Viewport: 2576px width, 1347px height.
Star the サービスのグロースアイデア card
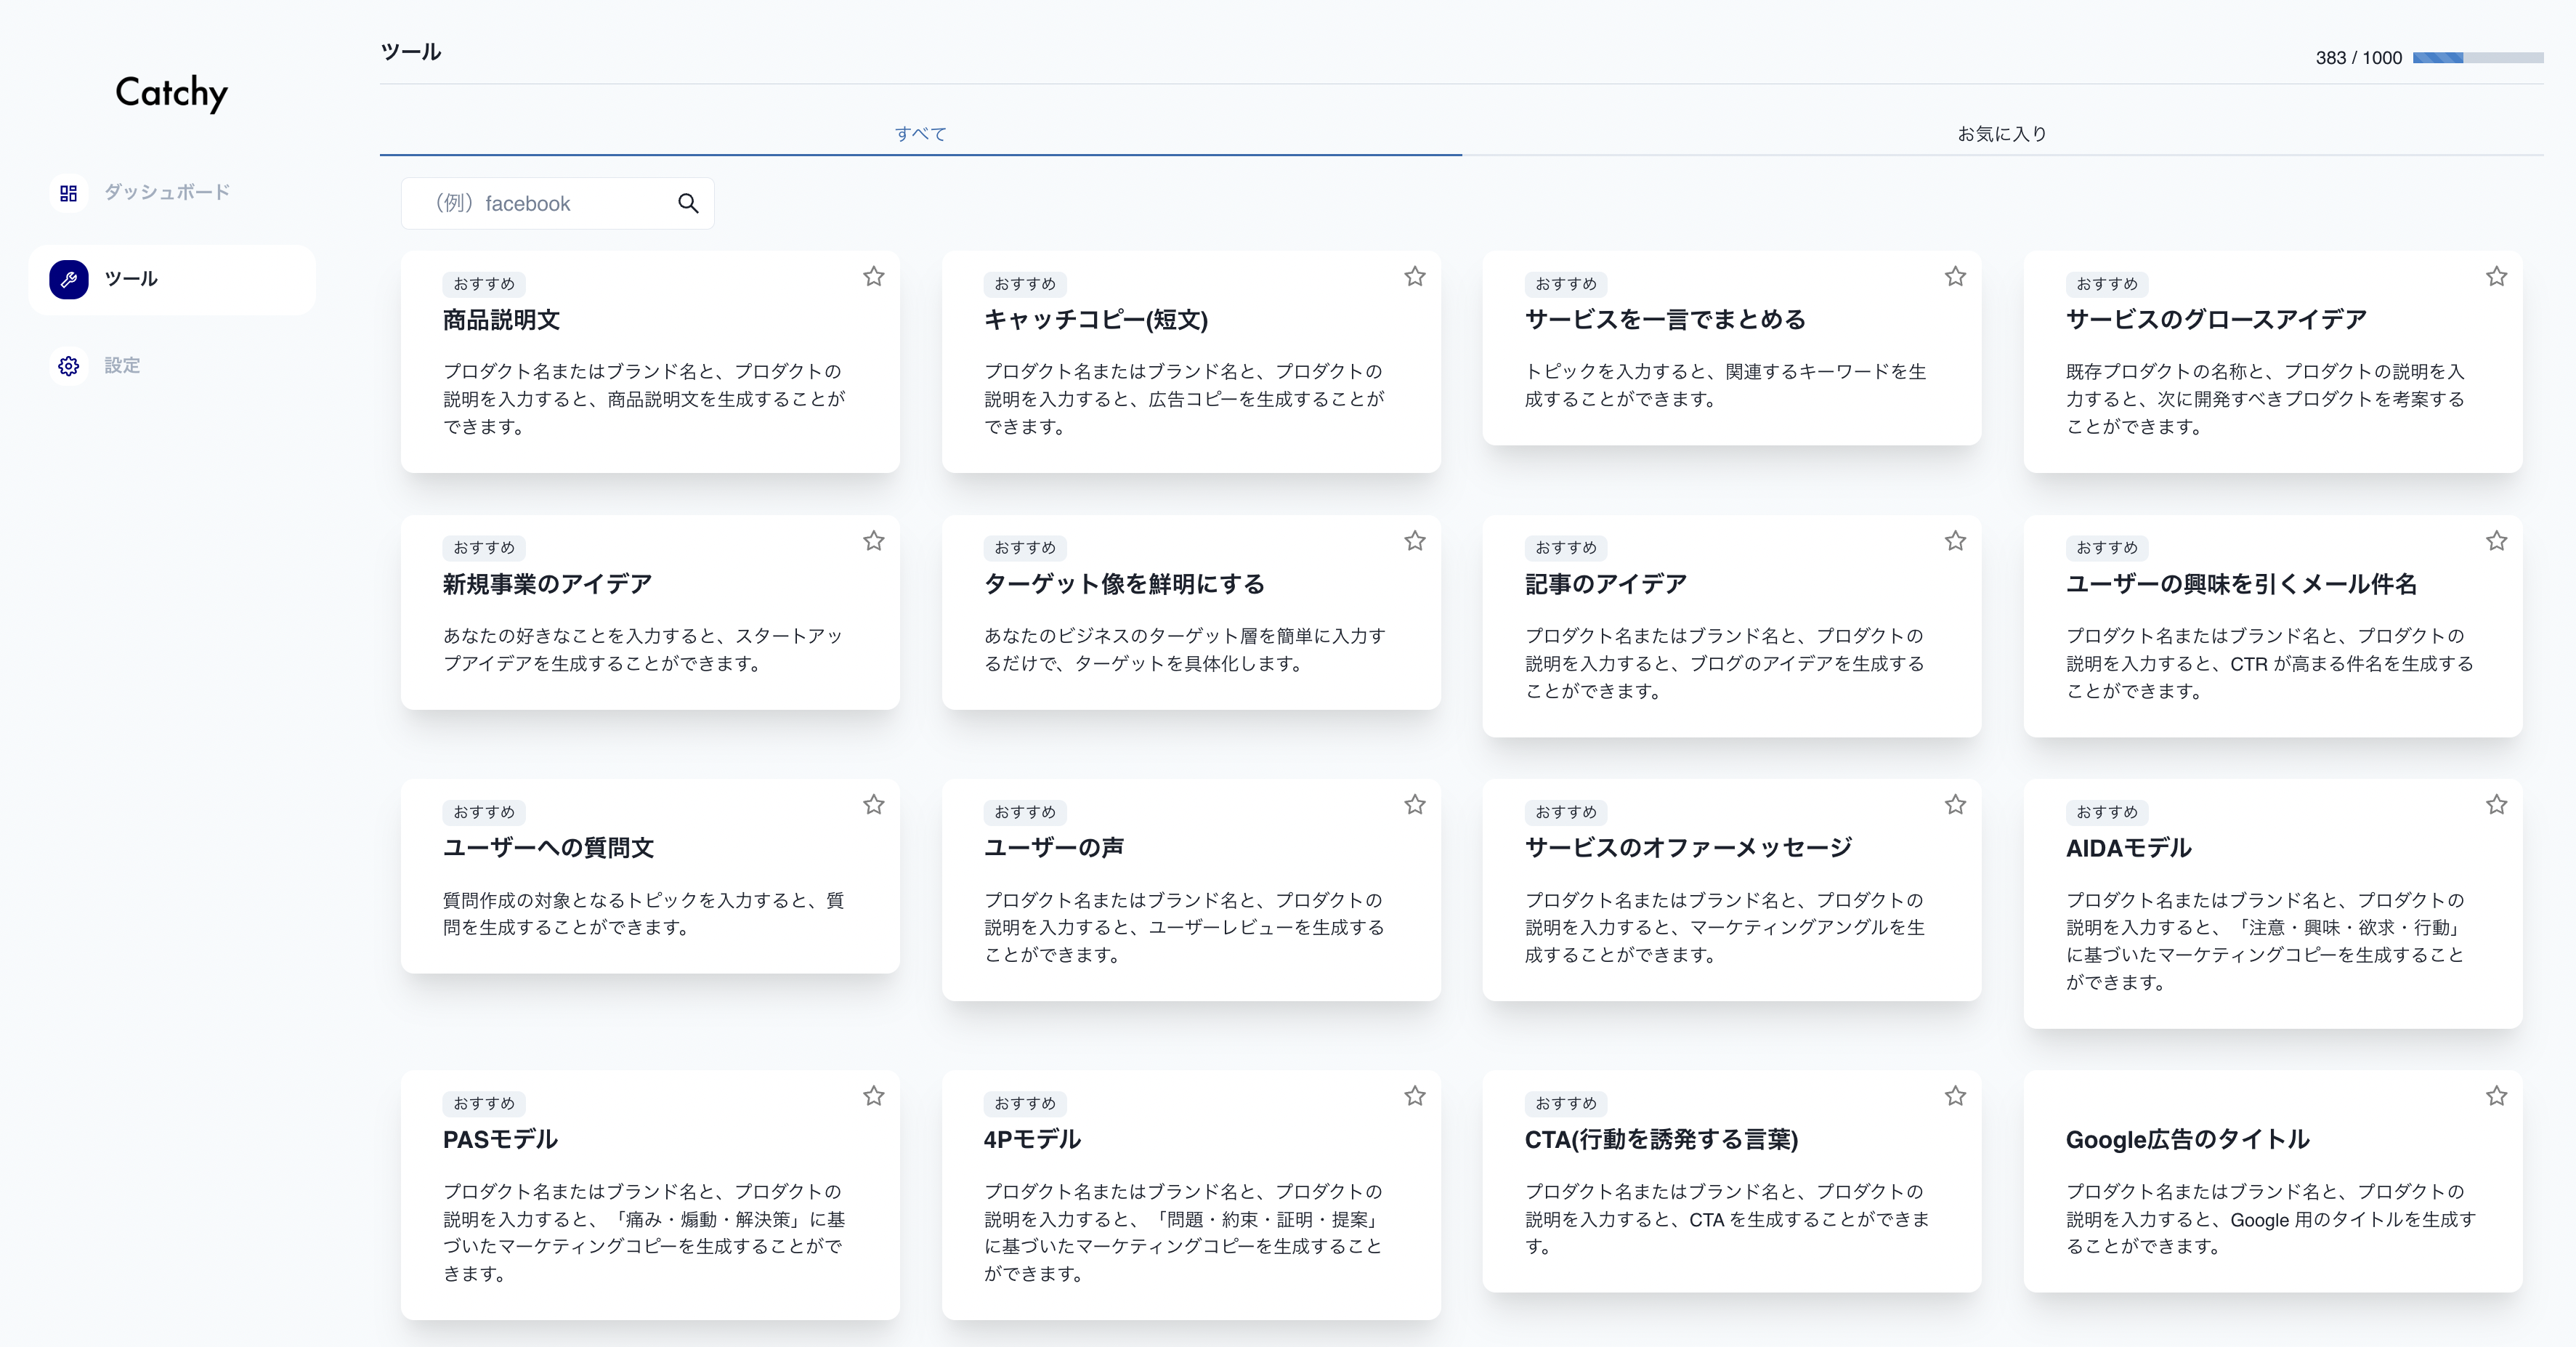[2496, 276]
